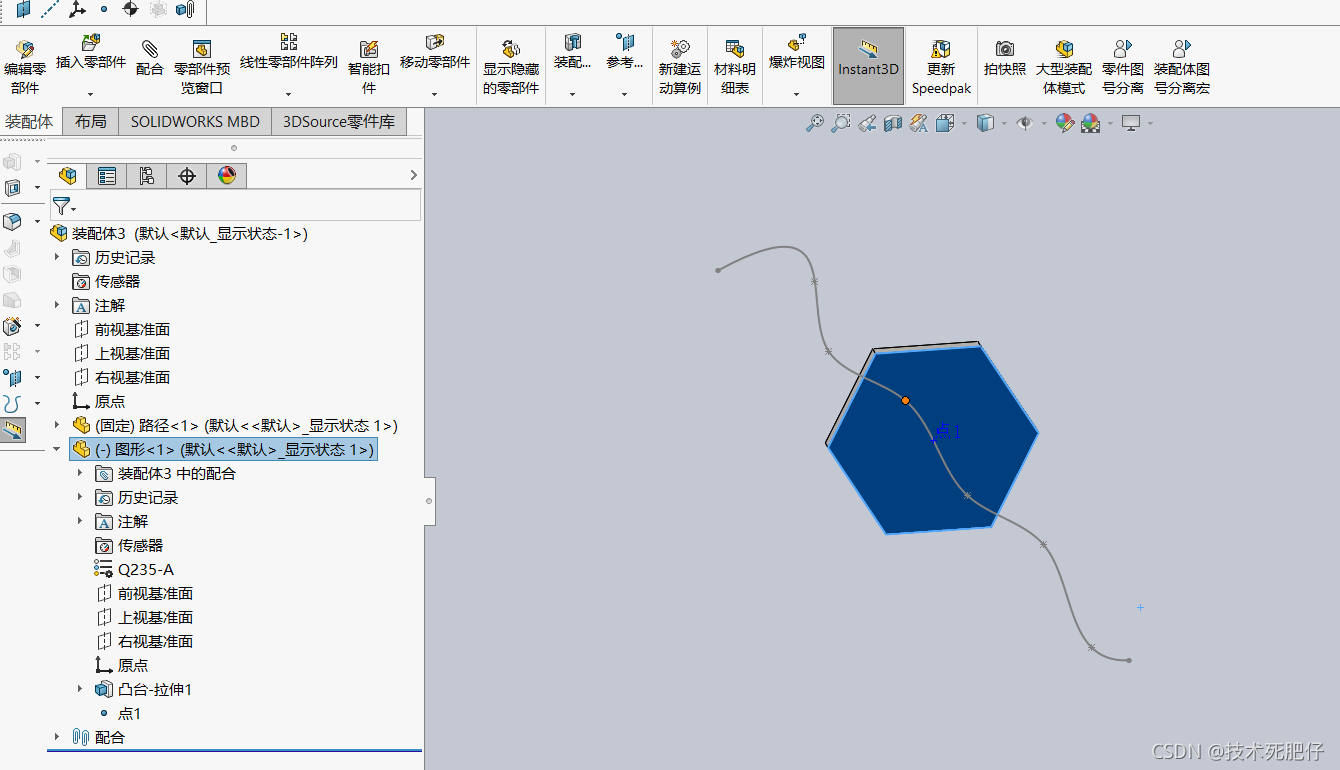Click 更新 Speedpak tool
This screenshot has height=770, width=1340.
point(941,67)
